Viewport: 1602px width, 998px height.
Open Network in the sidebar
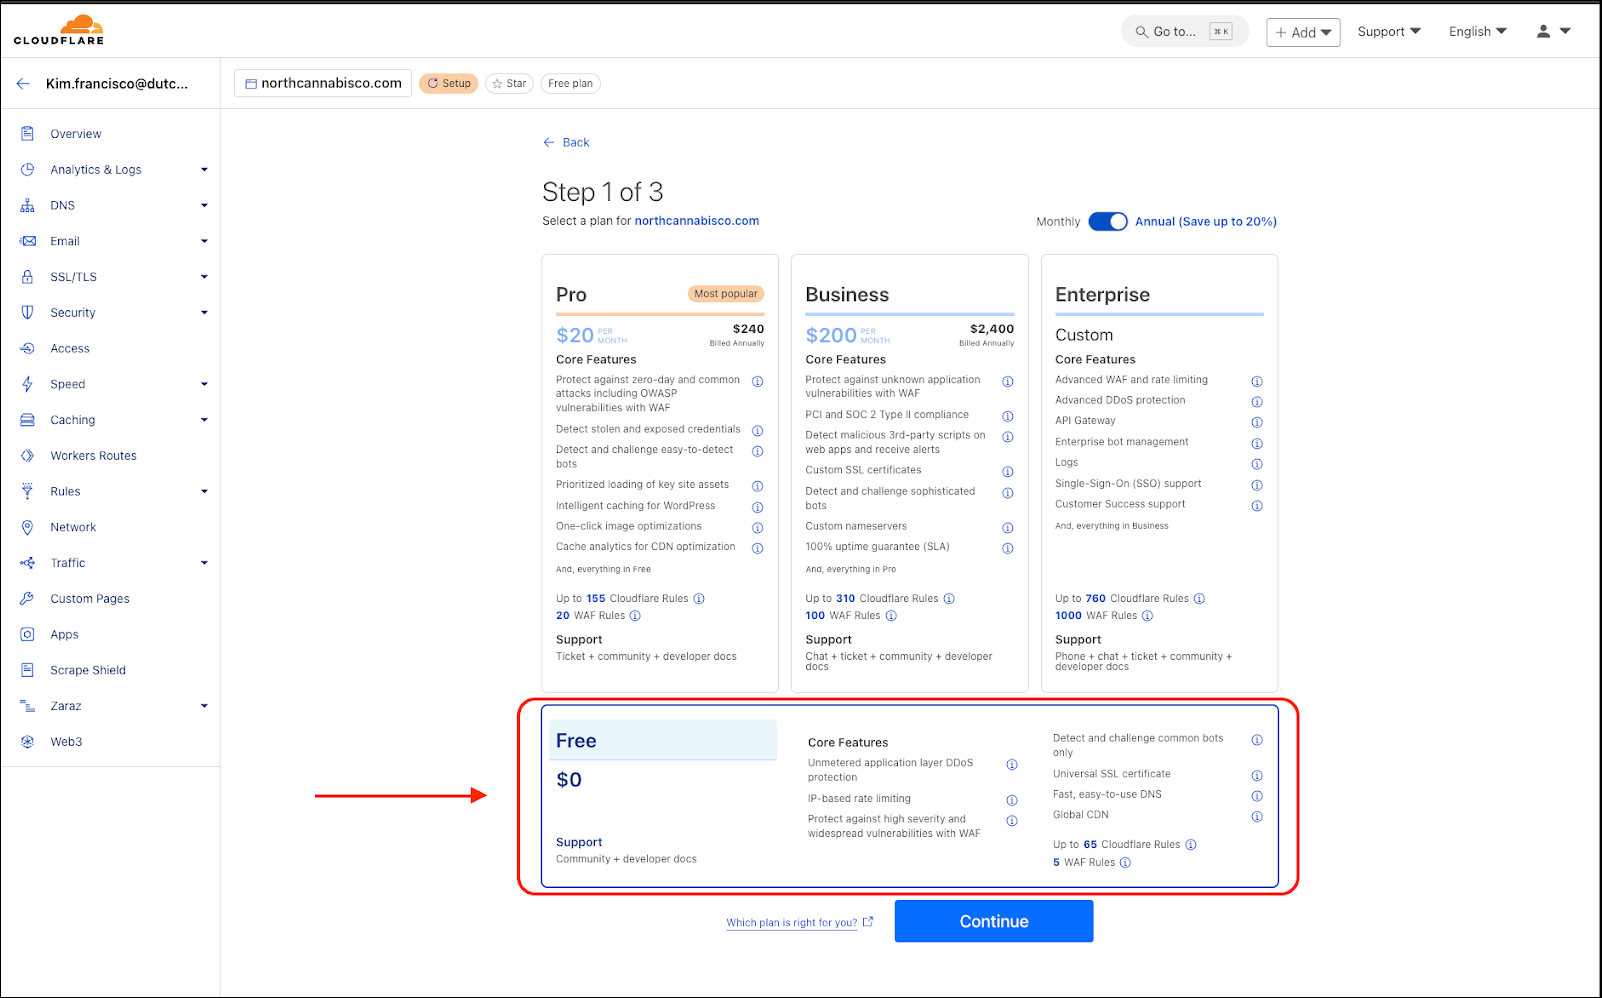coord(73,527)
